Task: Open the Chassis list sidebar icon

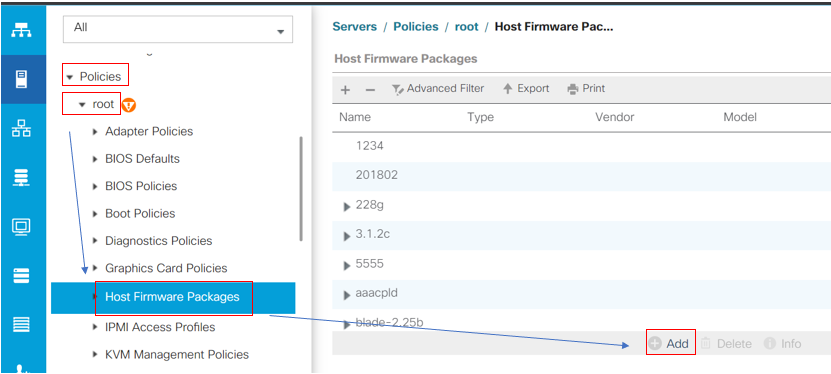Action: coord(21,324)
